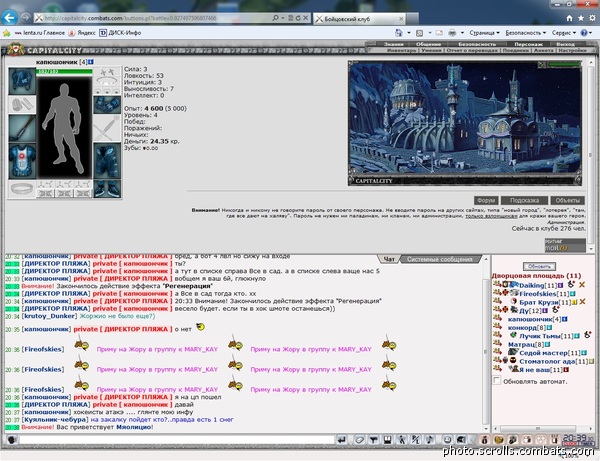Open the Персонаж game menu
Viewport: 600px width, 461px height.
pyautogui.click(x=528, y=44)
